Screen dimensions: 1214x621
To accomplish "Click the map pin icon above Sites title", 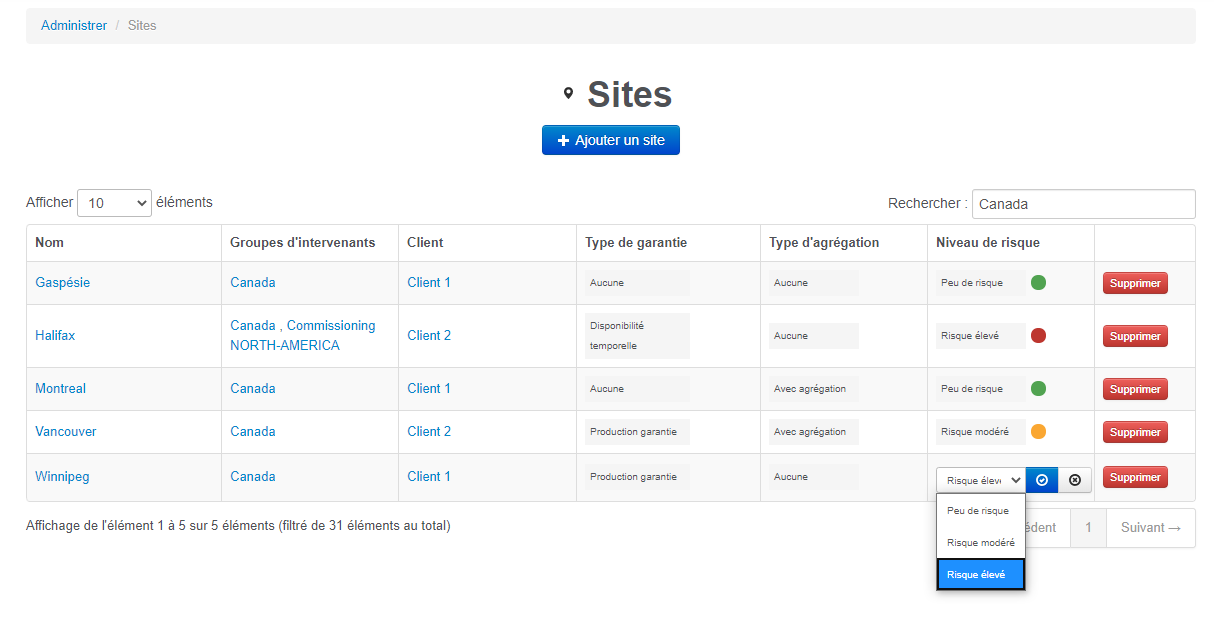I will coord(570,92).
